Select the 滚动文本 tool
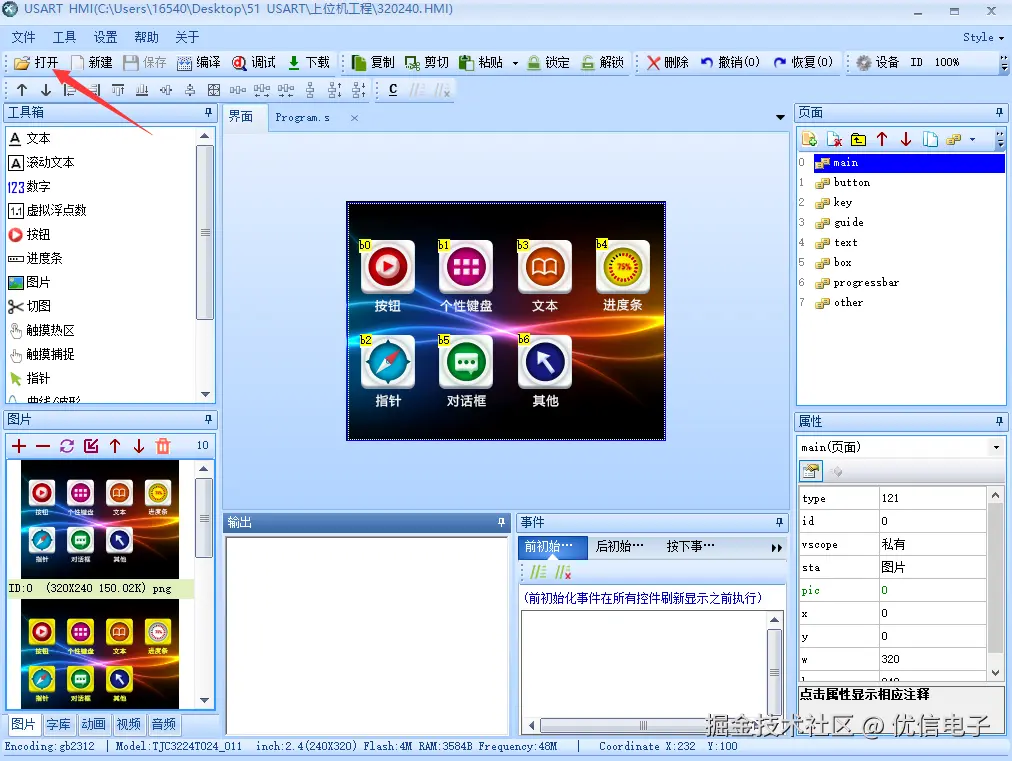The width and height of the screenshot is (1012, 761). tap(41, 162)
